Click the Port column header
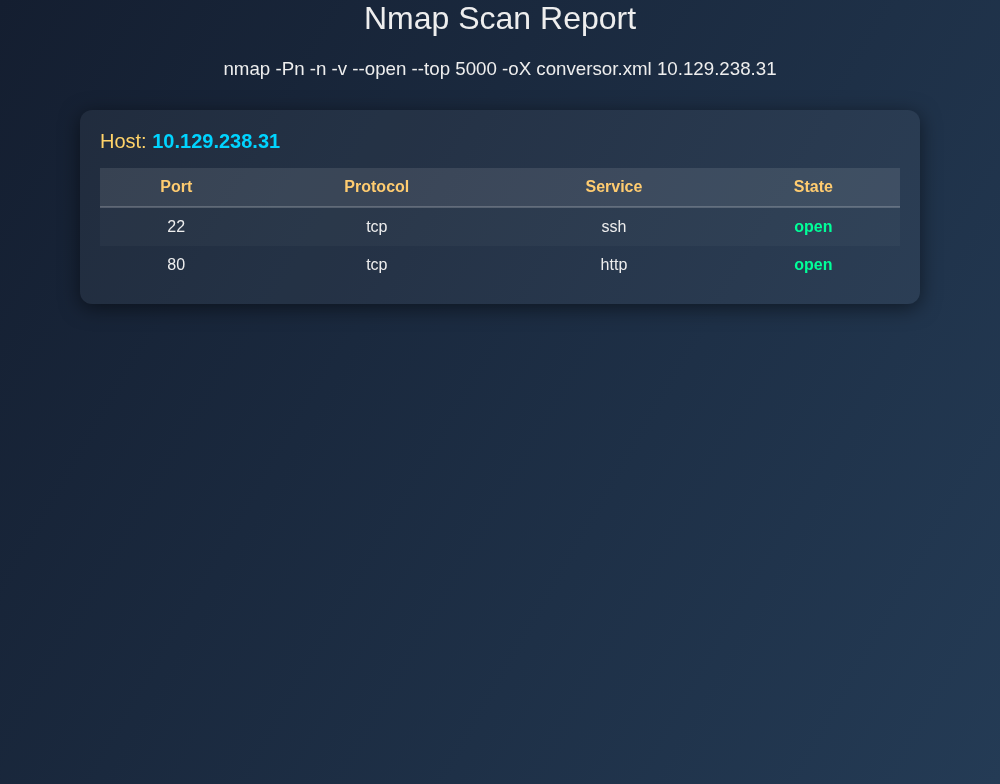Viewport: 1000px width, 784px height. [176, 187]
